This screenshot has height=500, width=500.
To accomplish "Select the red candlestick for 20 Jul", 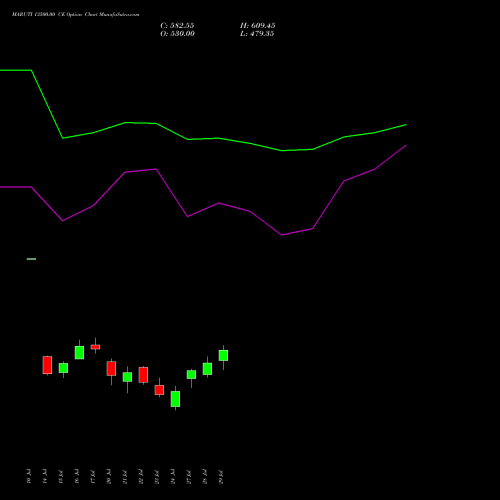I will click(x=111, y=369).
